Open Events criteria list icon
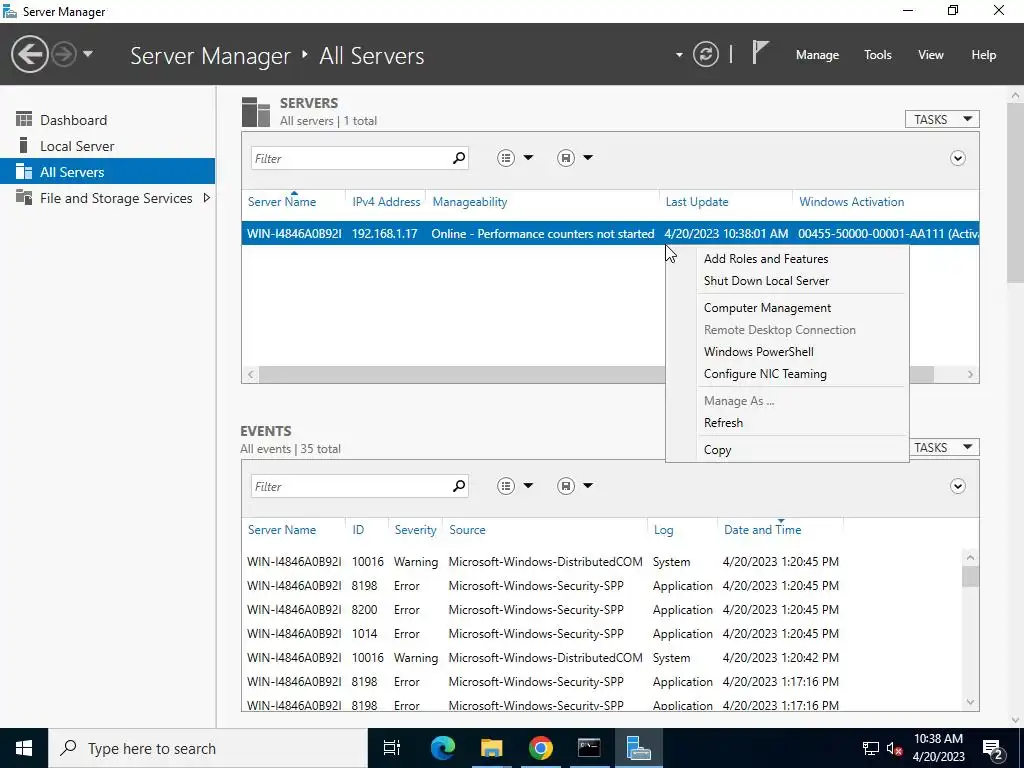The width and height of the screenshot is (1024, 768). (506, 486)
